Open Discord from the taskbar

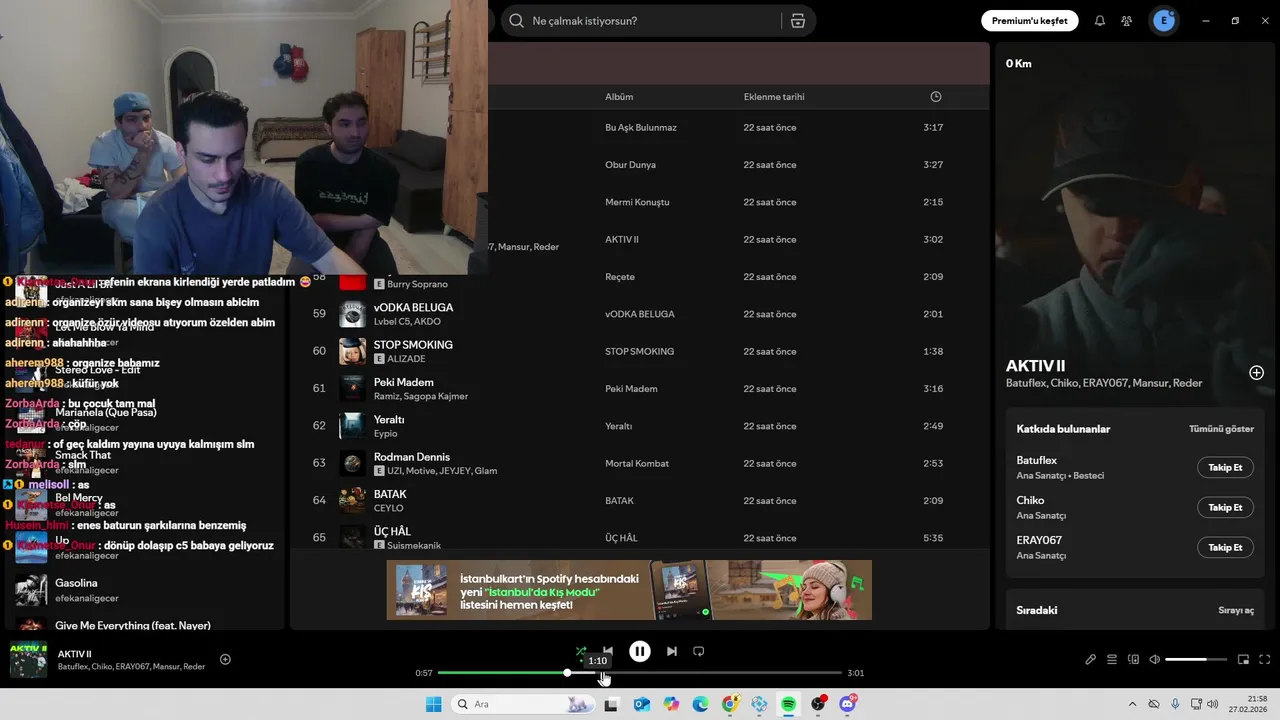click(x=848, y=704)
